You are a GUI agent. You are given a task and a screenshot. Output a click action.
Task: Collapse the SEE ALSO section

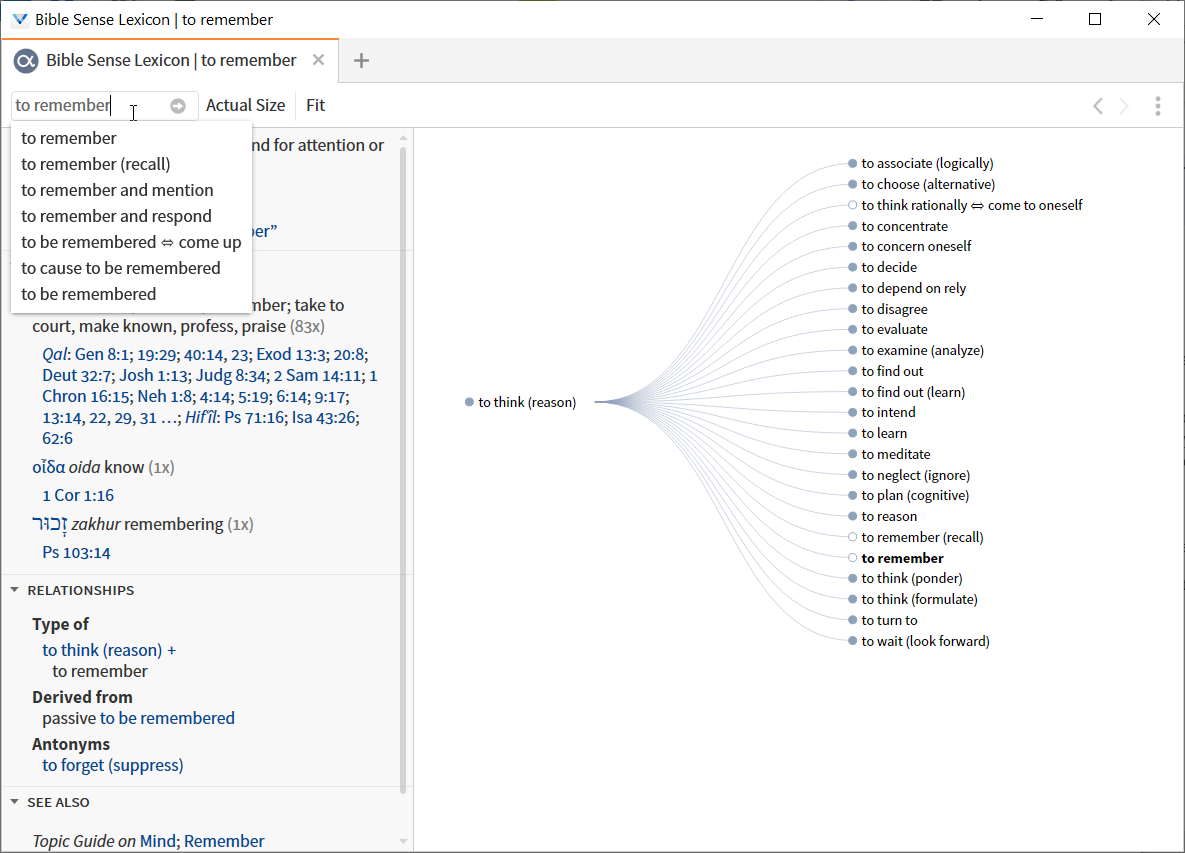(x=14, y=802)
